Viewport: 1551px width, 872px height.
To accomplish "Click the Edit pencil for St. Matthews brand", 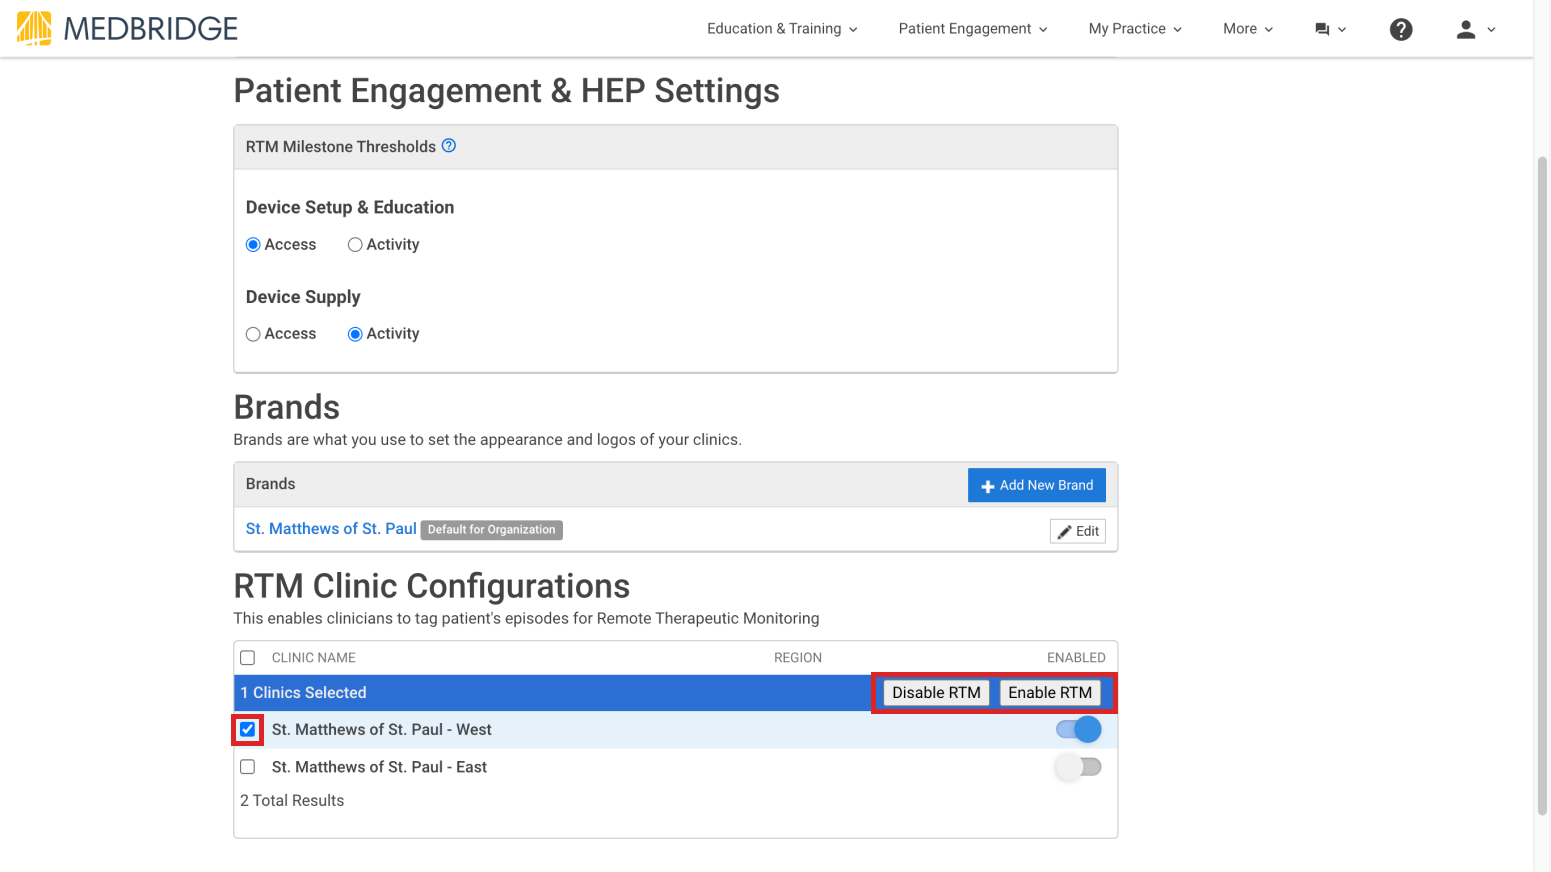I will pyautogui.click(x=1077, y=531).
